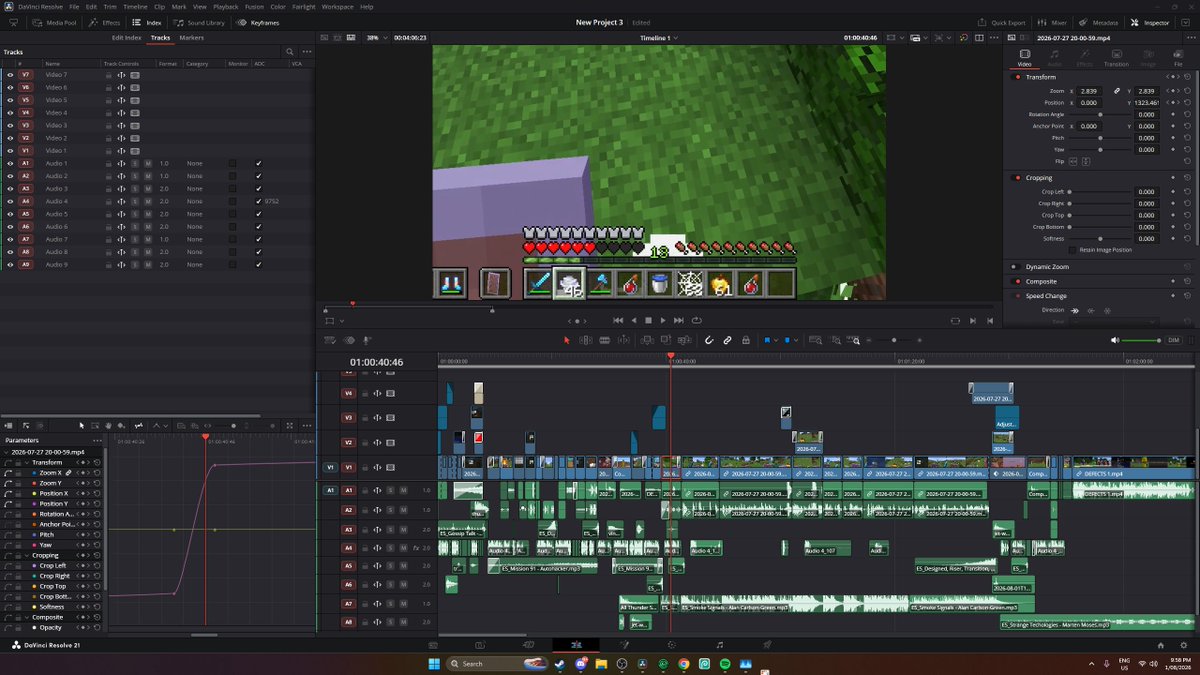Open Spotify from the taskbar
This screenshot has height=675, width=1200.
point(726,663)
